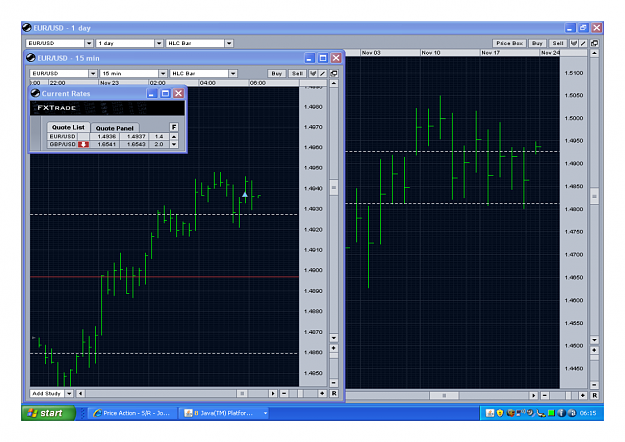Switch to the Quote Panel tab
Image resolution: width=625 pixels, height=442 pixels.
[x=114, y=128]
